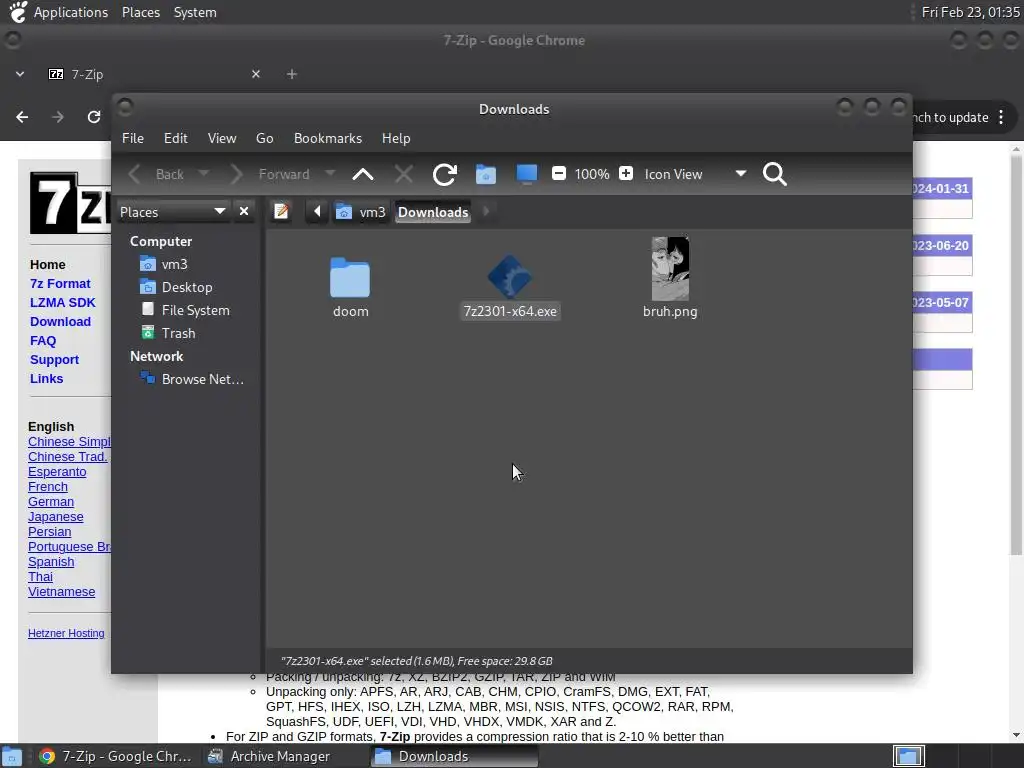Reload the Downloads folder view

coord(444,174)
